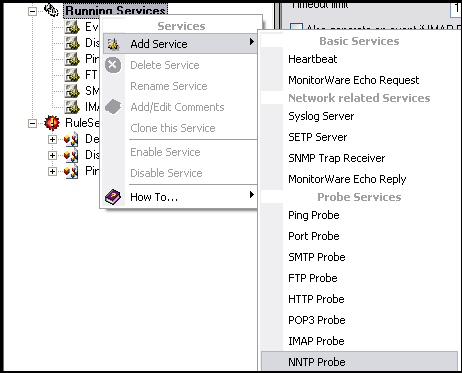
Task: Click the How To book icon
Action: point(113,197)
